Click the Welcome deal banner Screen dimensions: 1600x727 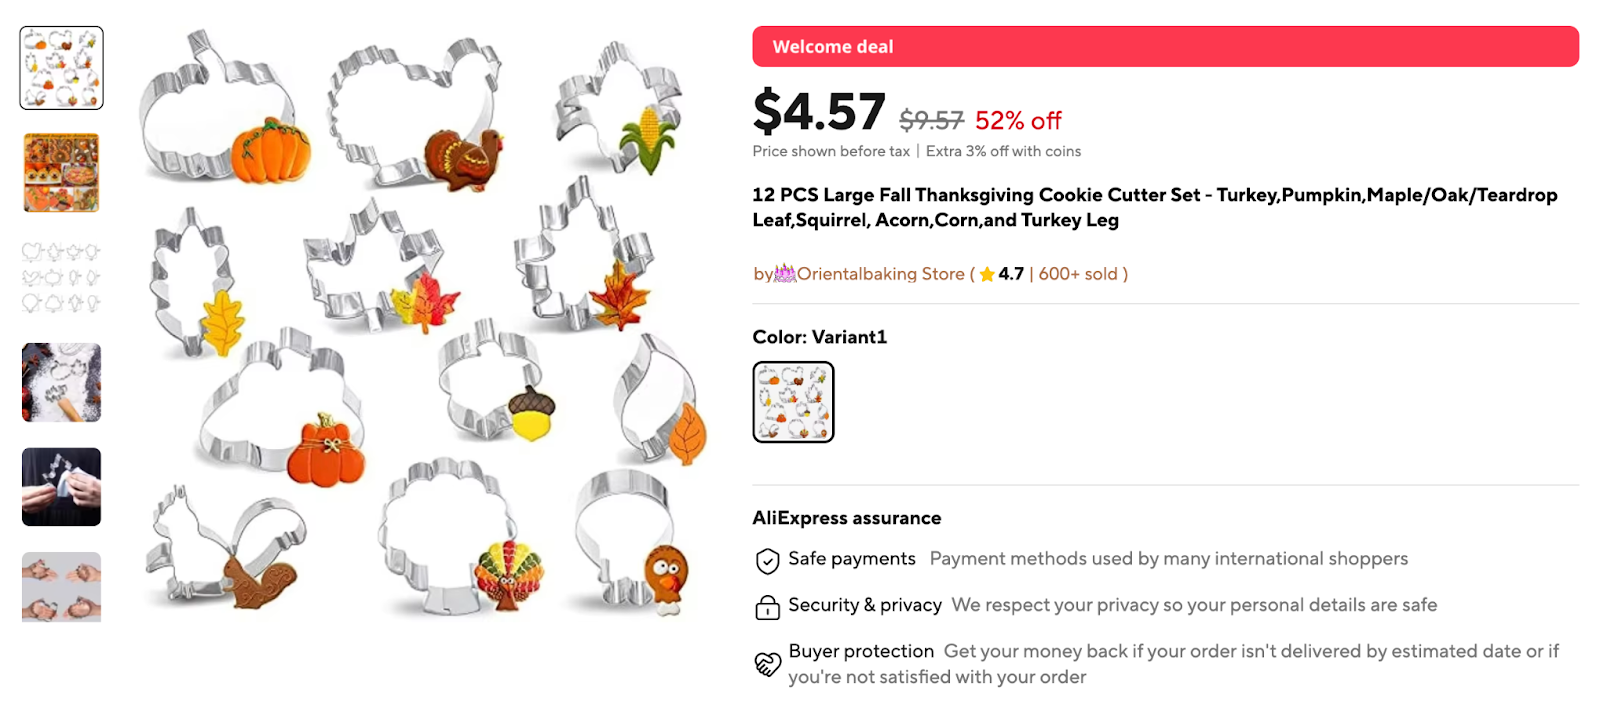[x=1163, y=46]
